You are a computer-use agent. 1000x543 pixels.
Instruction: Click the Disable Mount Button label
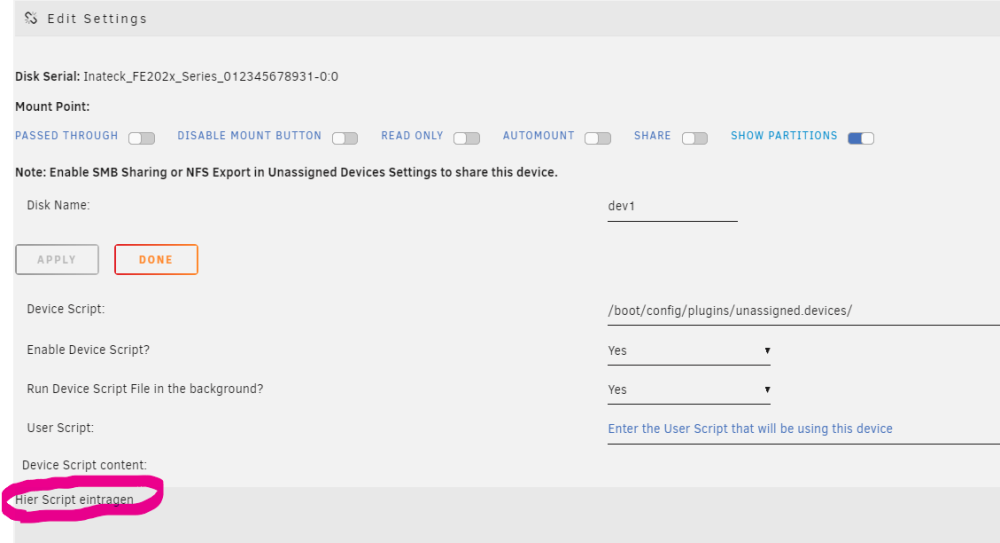(249, 136)
